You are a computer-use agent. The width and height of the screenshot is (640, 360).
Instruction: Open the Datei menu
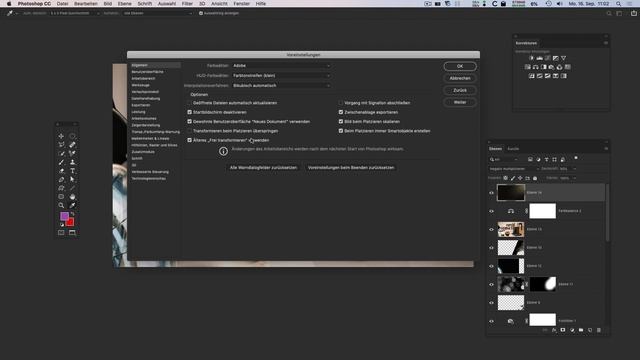tap(62, 4)
